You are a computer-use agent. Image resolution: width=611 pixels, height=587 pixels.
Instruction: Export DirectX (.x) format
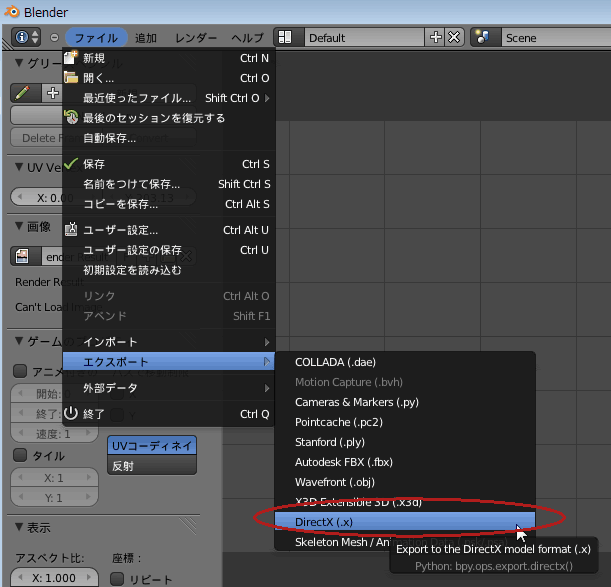tap(405, 522)
